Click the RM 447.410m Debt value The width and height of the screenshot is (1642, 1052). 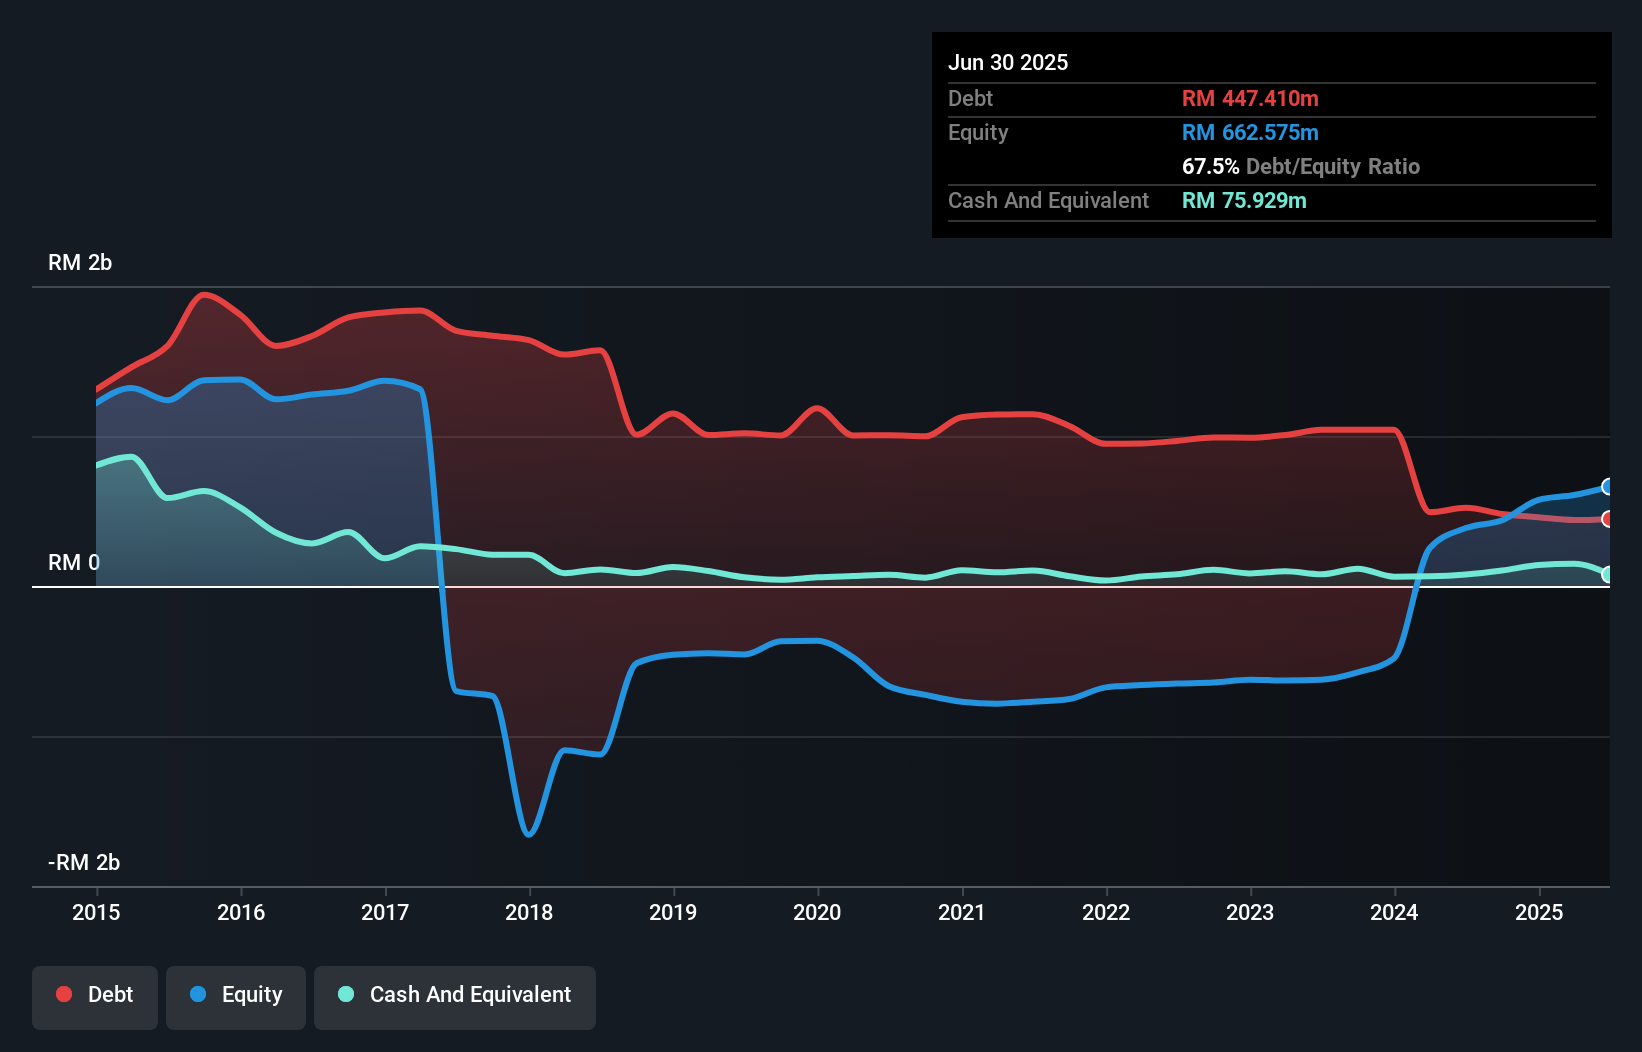click(x=1250, y=98)
